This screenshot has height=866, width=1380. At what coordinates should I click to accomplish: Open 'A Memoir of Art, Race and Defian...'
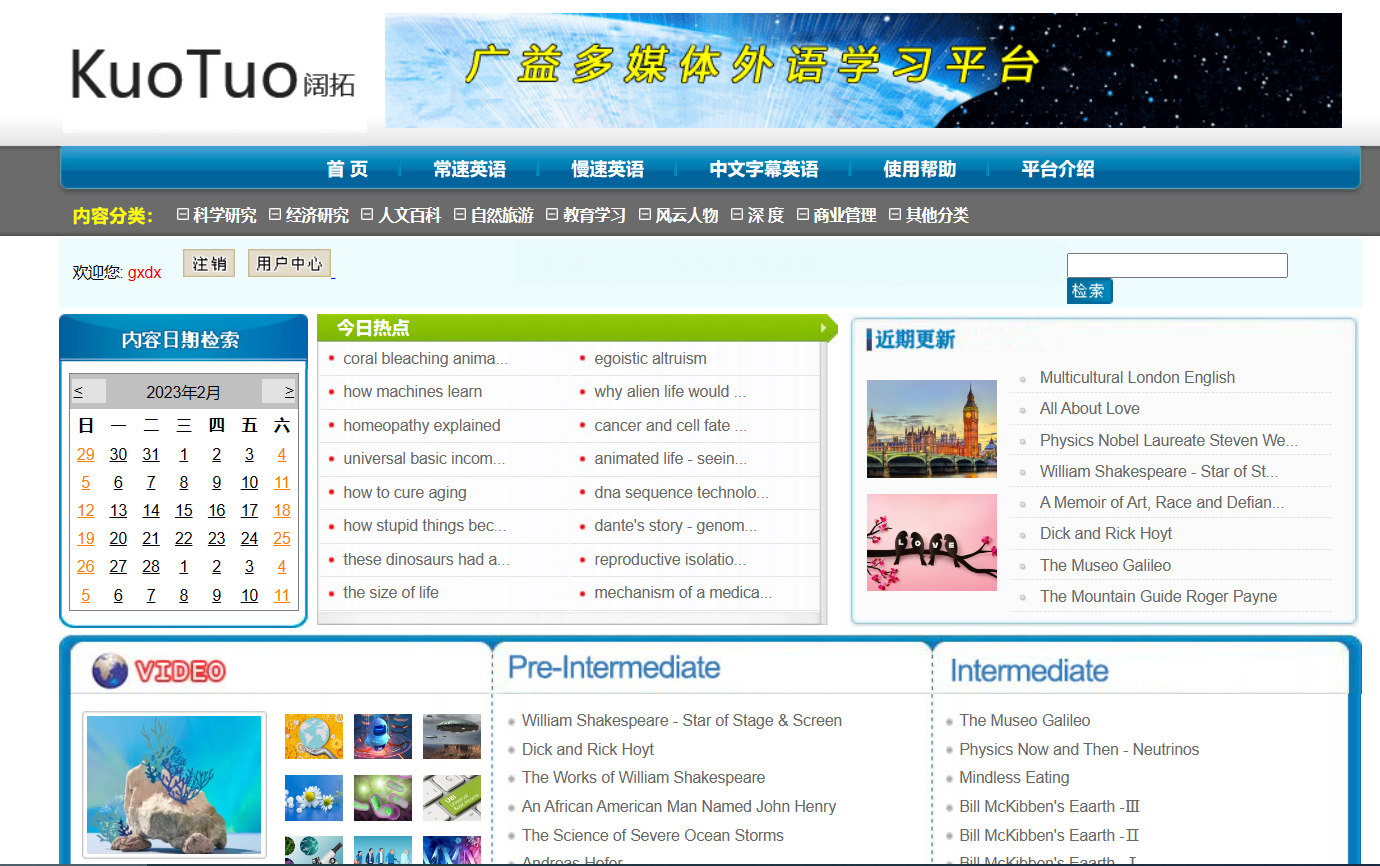coord(1162,502)
